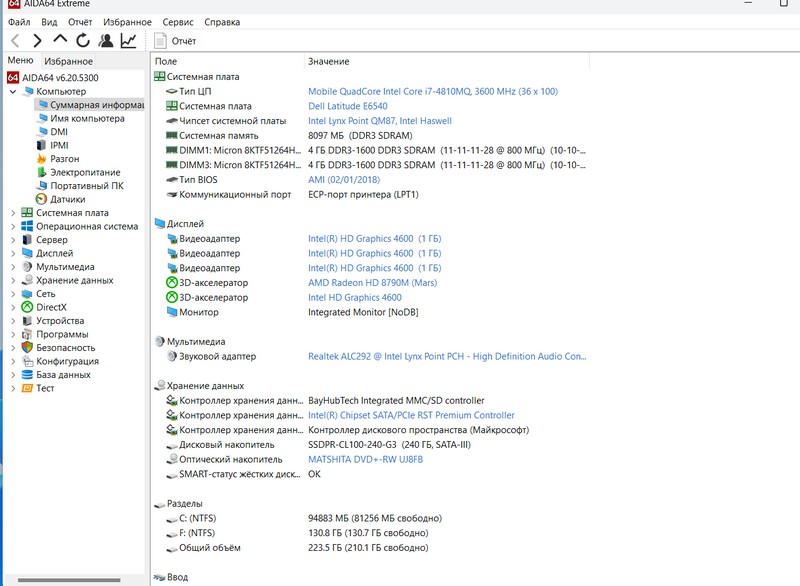Switch to the Избранное tab
Image resolution: width=800 pixels, height=586 pixels.
(68, 61)
